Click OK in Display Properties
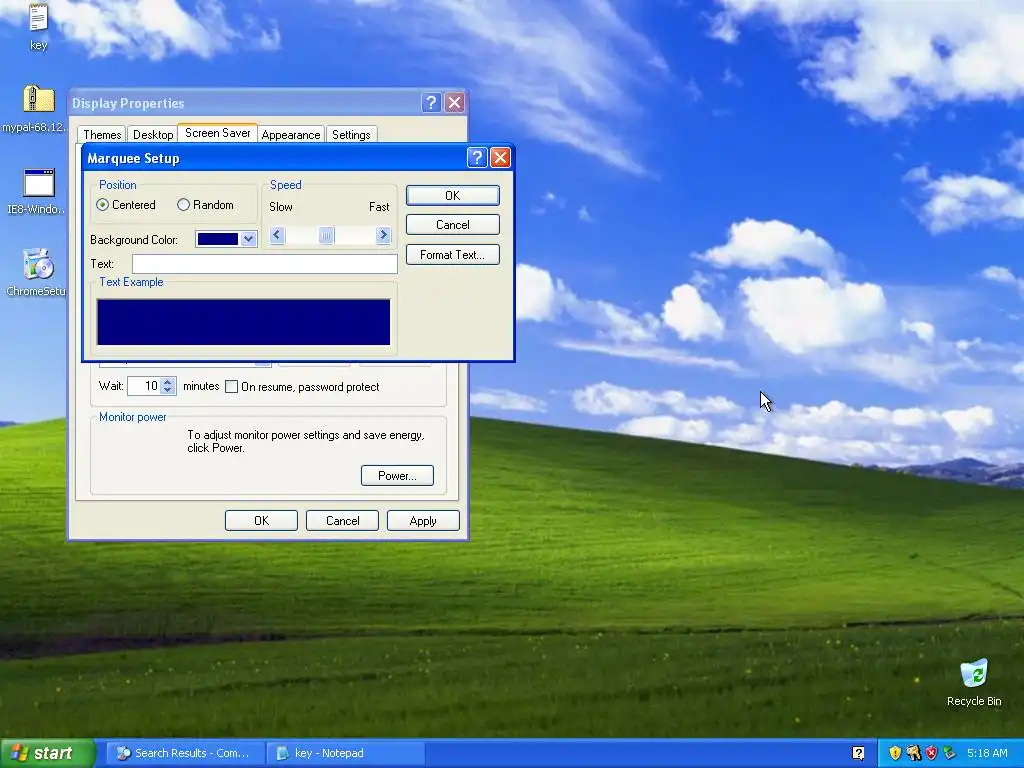The width and height of the screenshot is (1024, 768). click(x=261, y=520)
